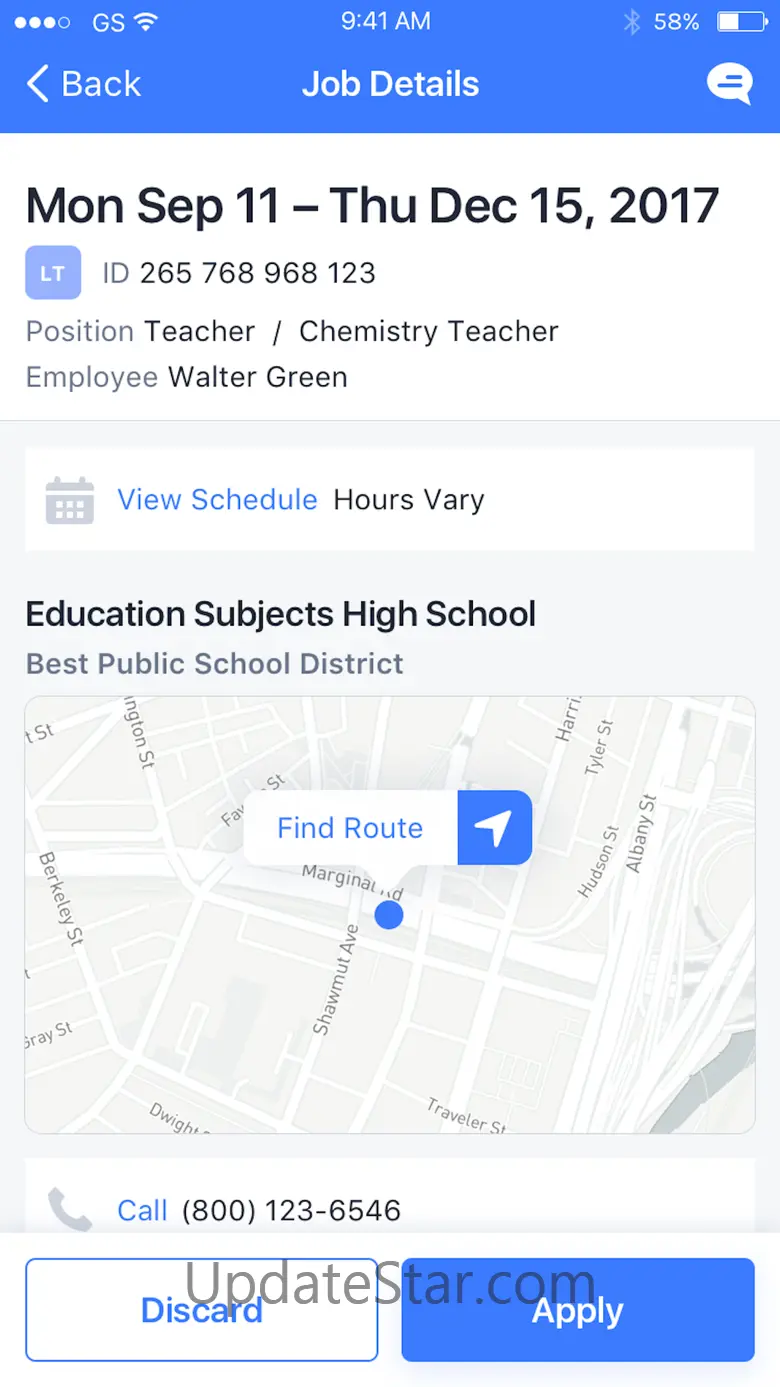Tap the Find Route label
This screenshot has width=780, height=1387.
point(350,828)
